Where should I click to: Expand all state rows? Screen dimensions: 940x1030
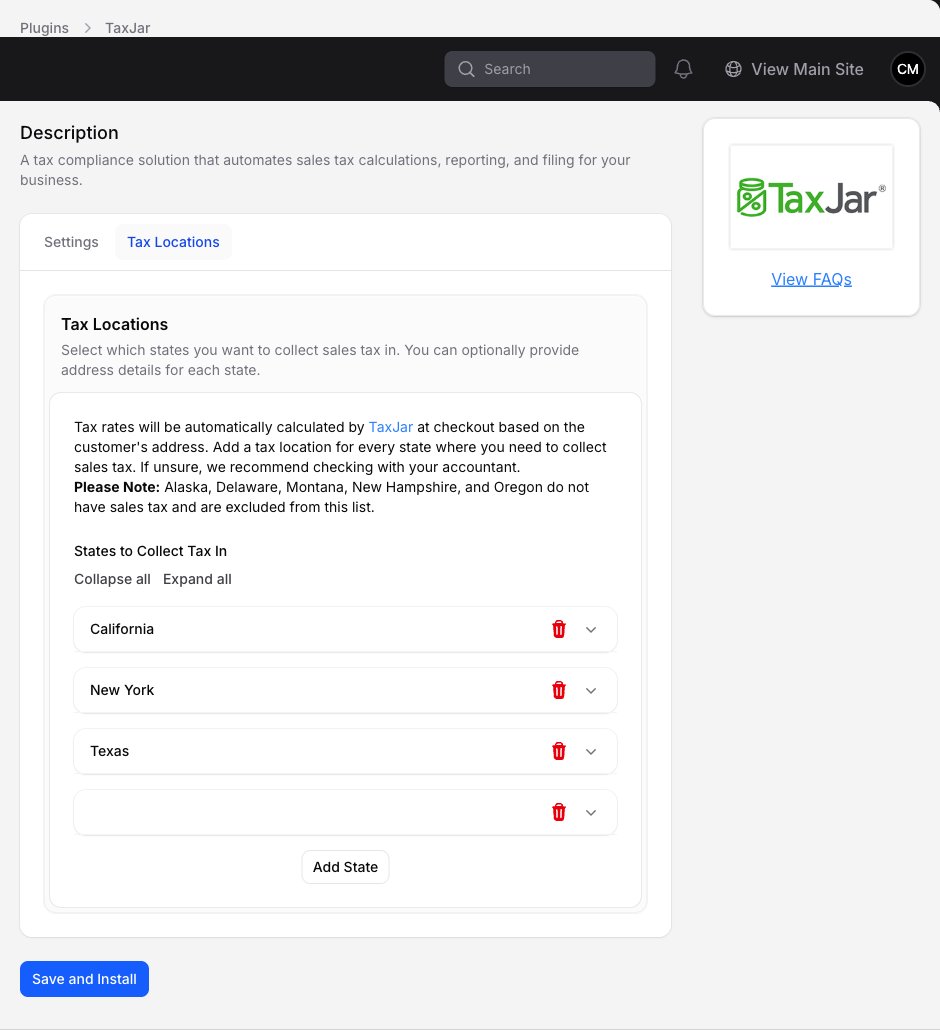pos(197,579)
